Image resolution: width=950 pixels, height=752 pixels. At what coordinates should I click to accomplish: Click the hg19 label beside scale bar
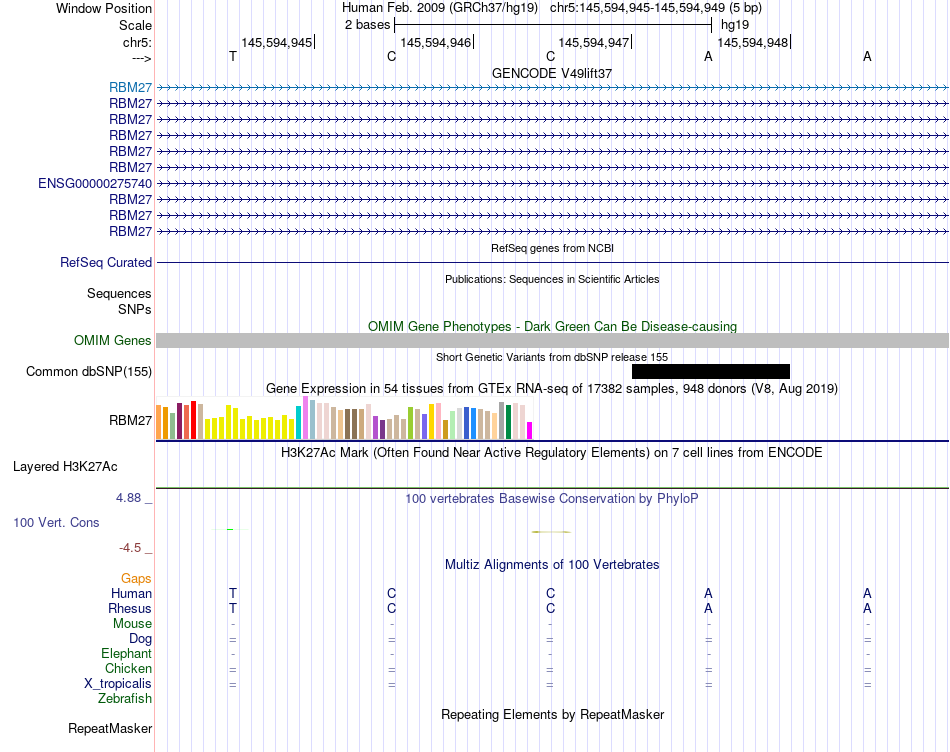[x=735, y=25]
